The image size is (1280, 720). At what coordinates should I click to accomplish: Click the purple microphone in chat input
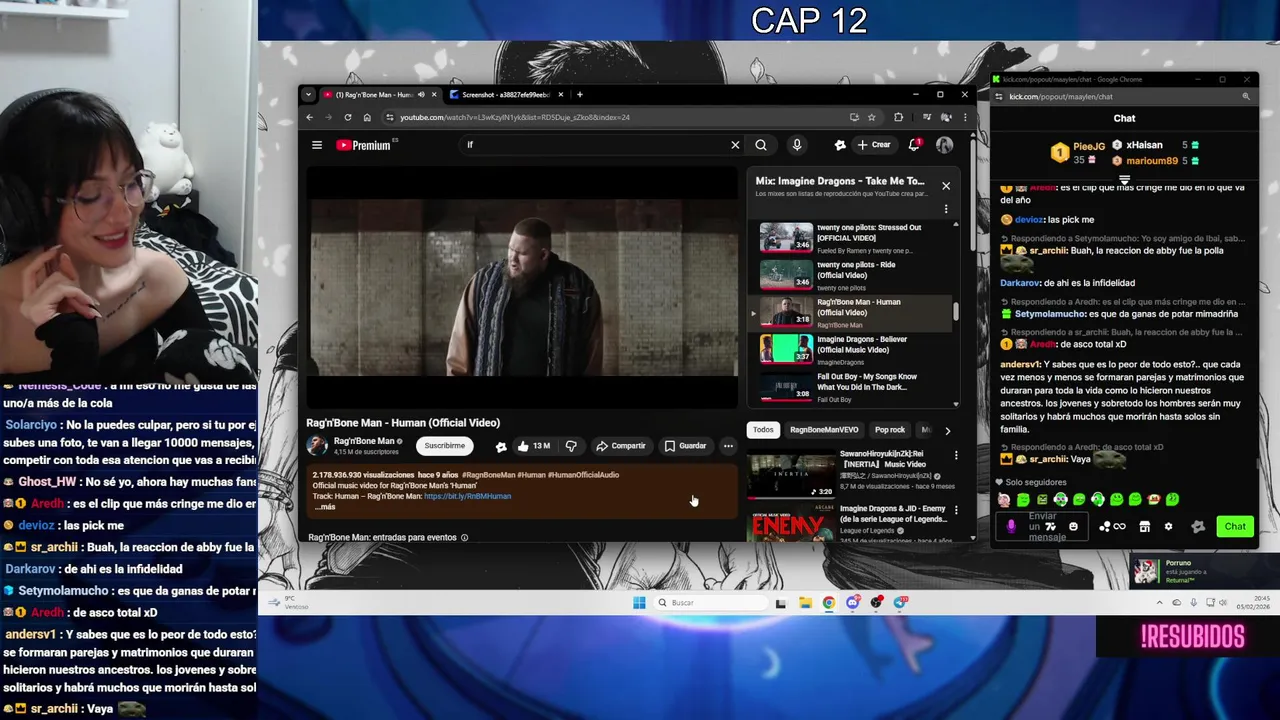coord(1011,527)
